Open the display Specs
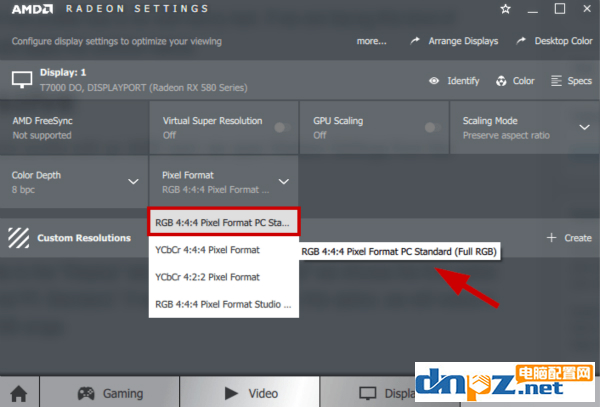 tap(580, 81)
